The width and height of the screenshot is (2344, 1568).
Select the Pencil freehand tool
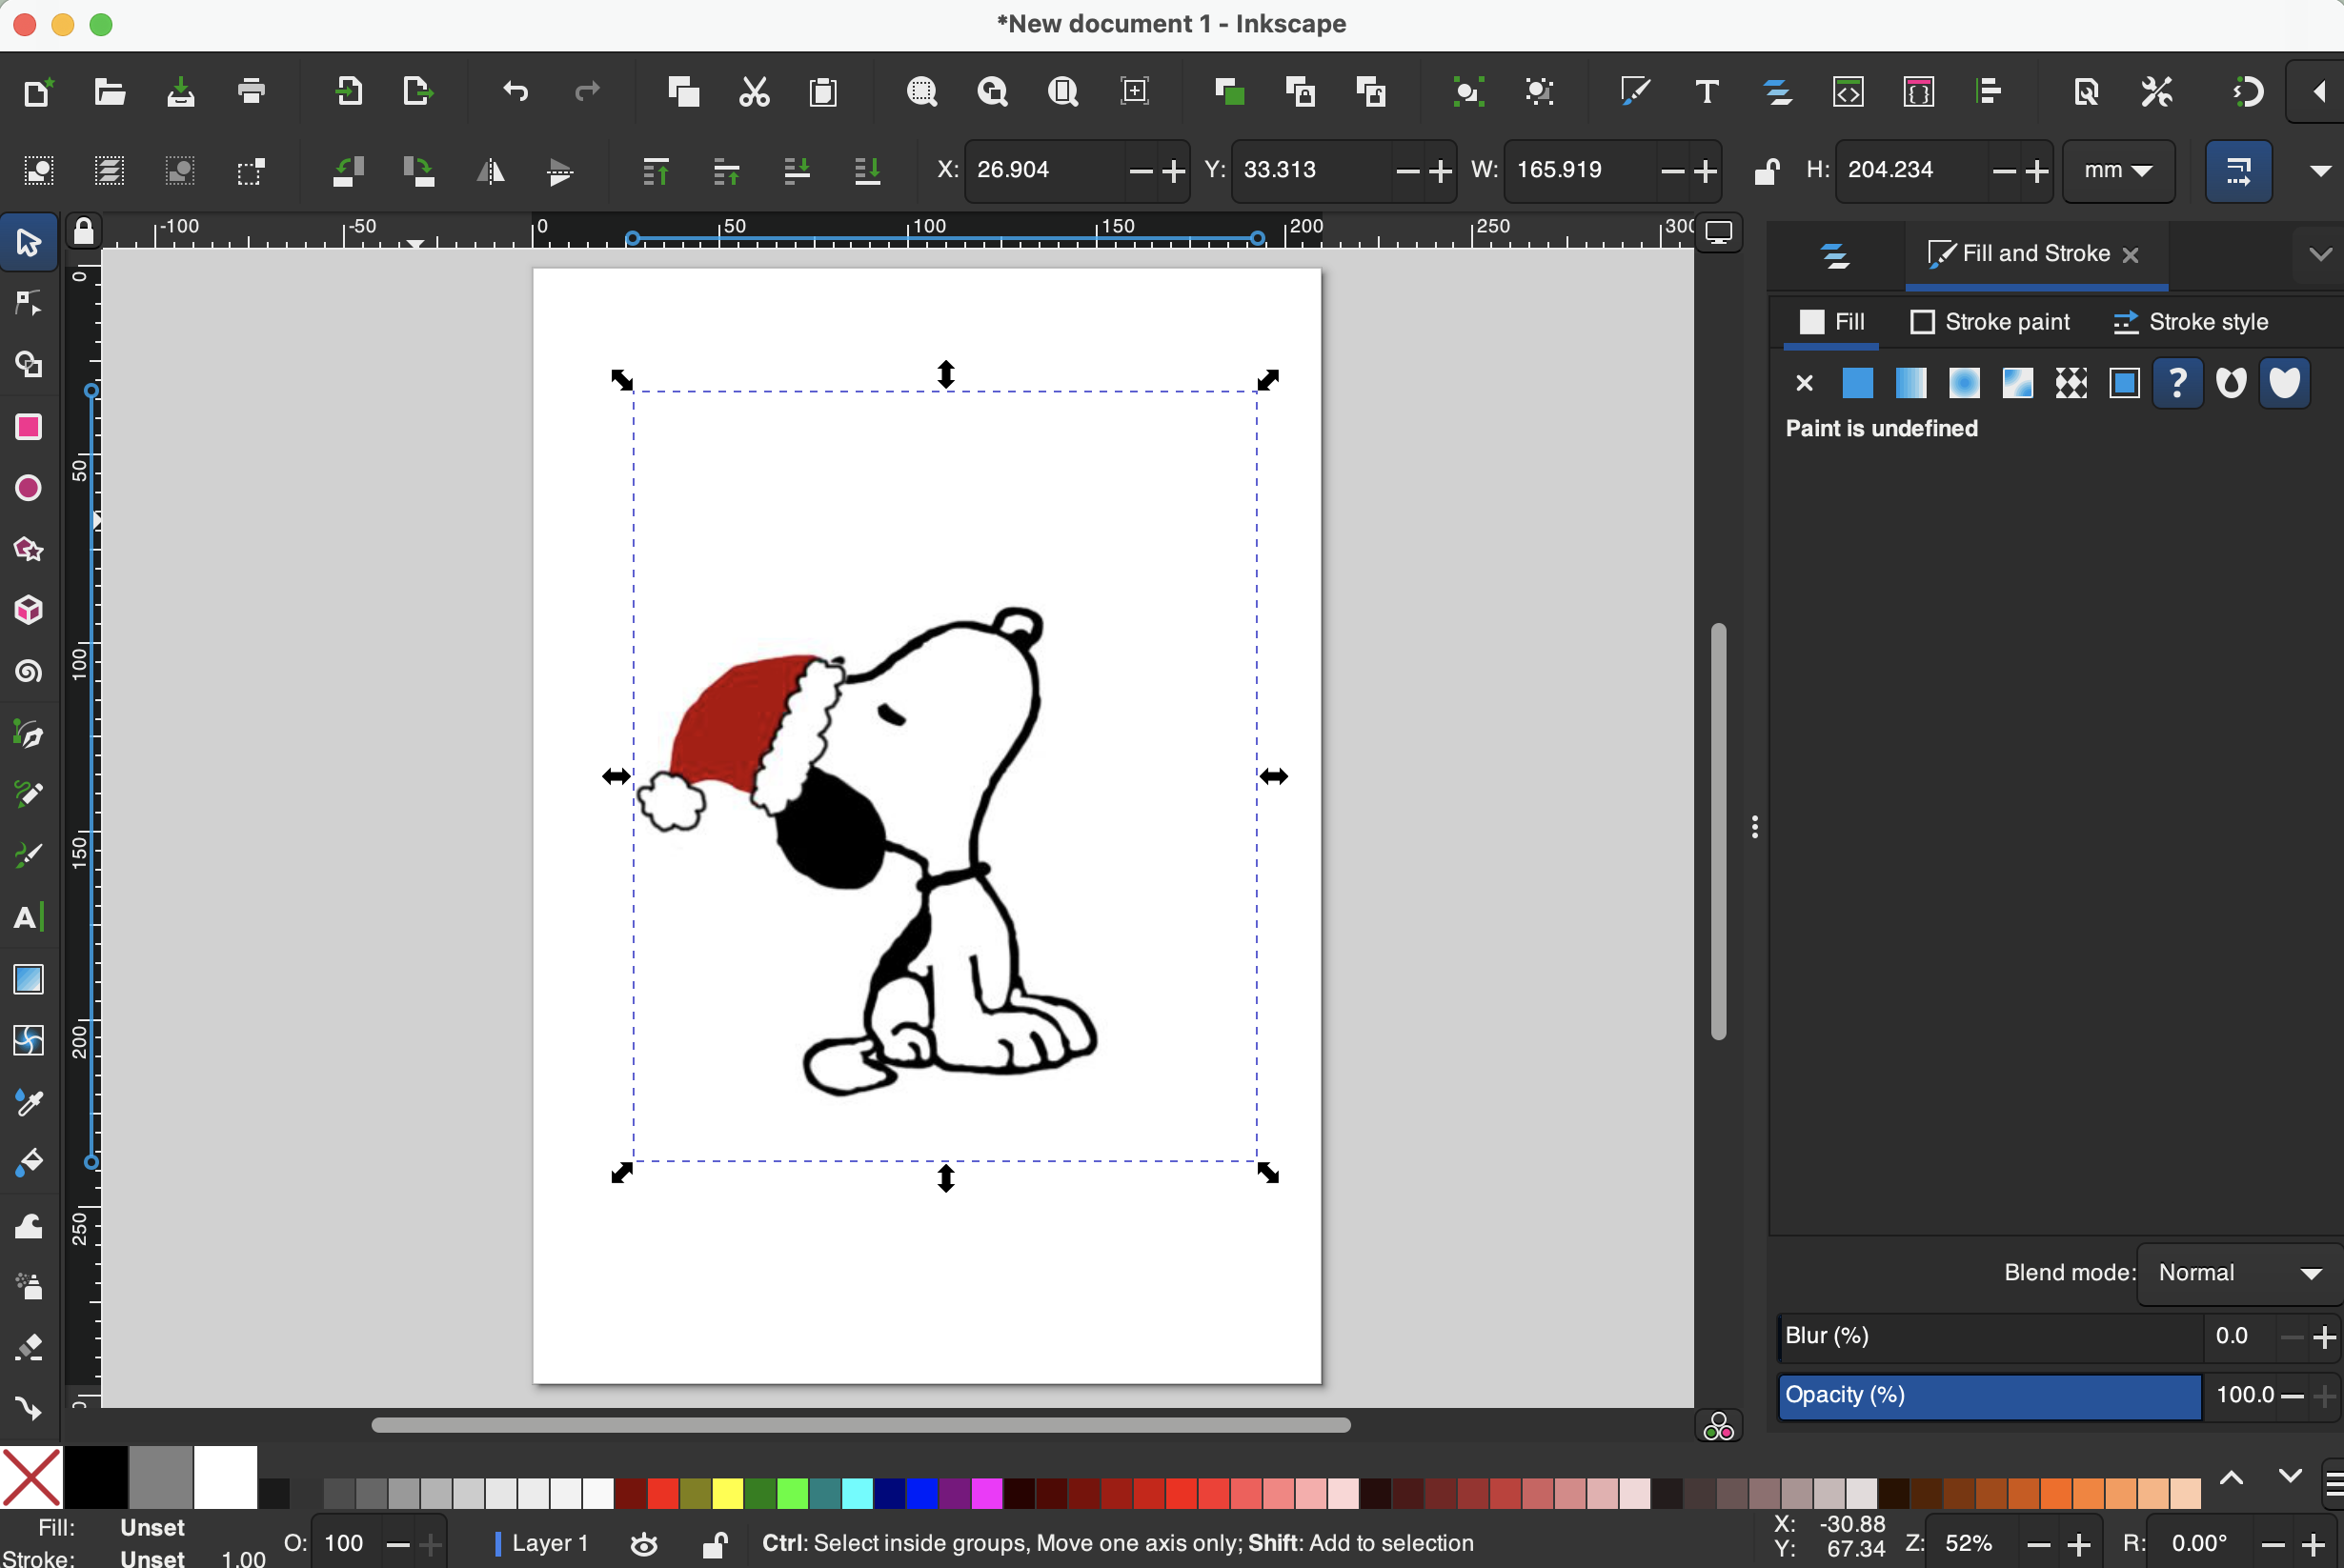tap(28, 794)
